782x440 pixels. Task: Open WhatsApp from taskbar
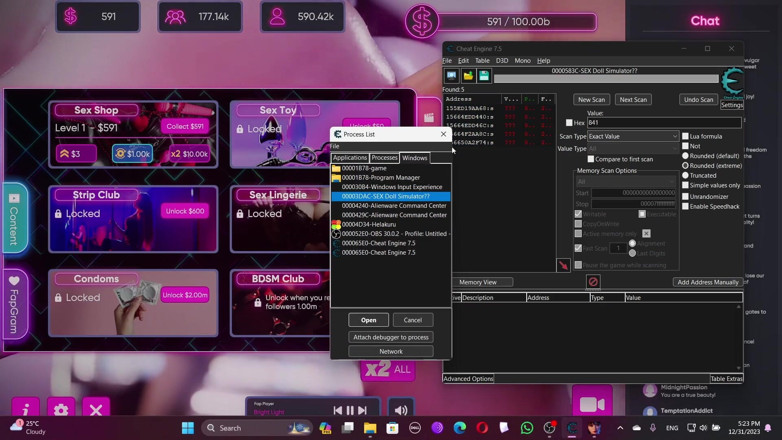click(x=527, y=428)
